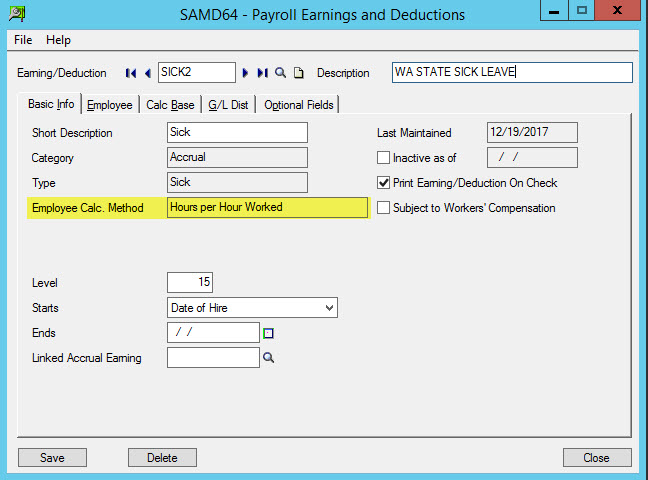Go to last earning/deduction record

coord(262,73)
